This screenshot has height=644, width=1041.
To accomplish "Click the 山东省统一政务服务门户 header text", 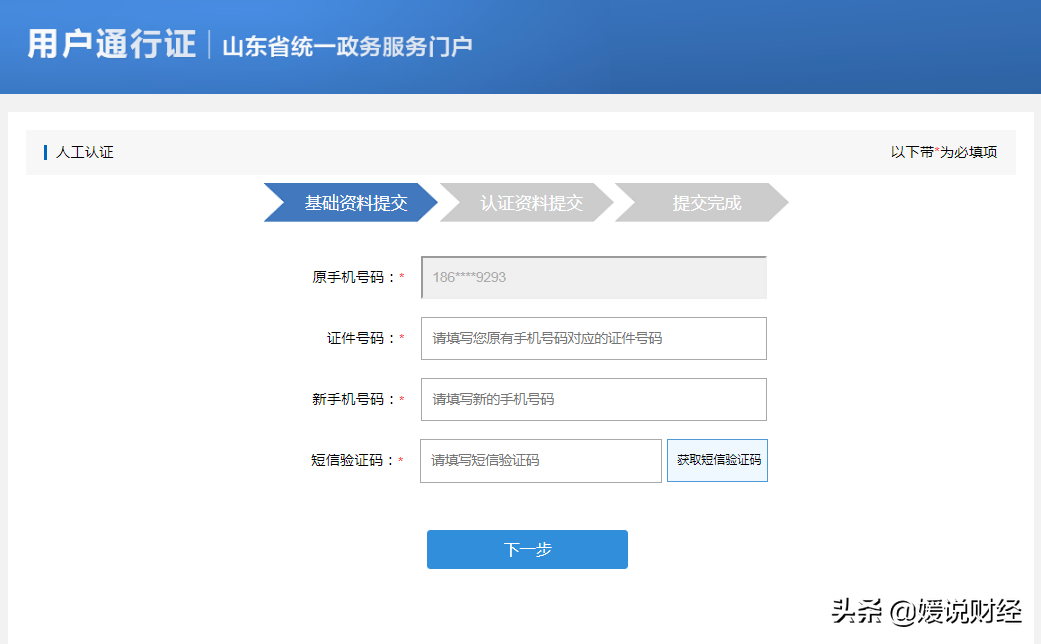I will click(x=347, y=46).
